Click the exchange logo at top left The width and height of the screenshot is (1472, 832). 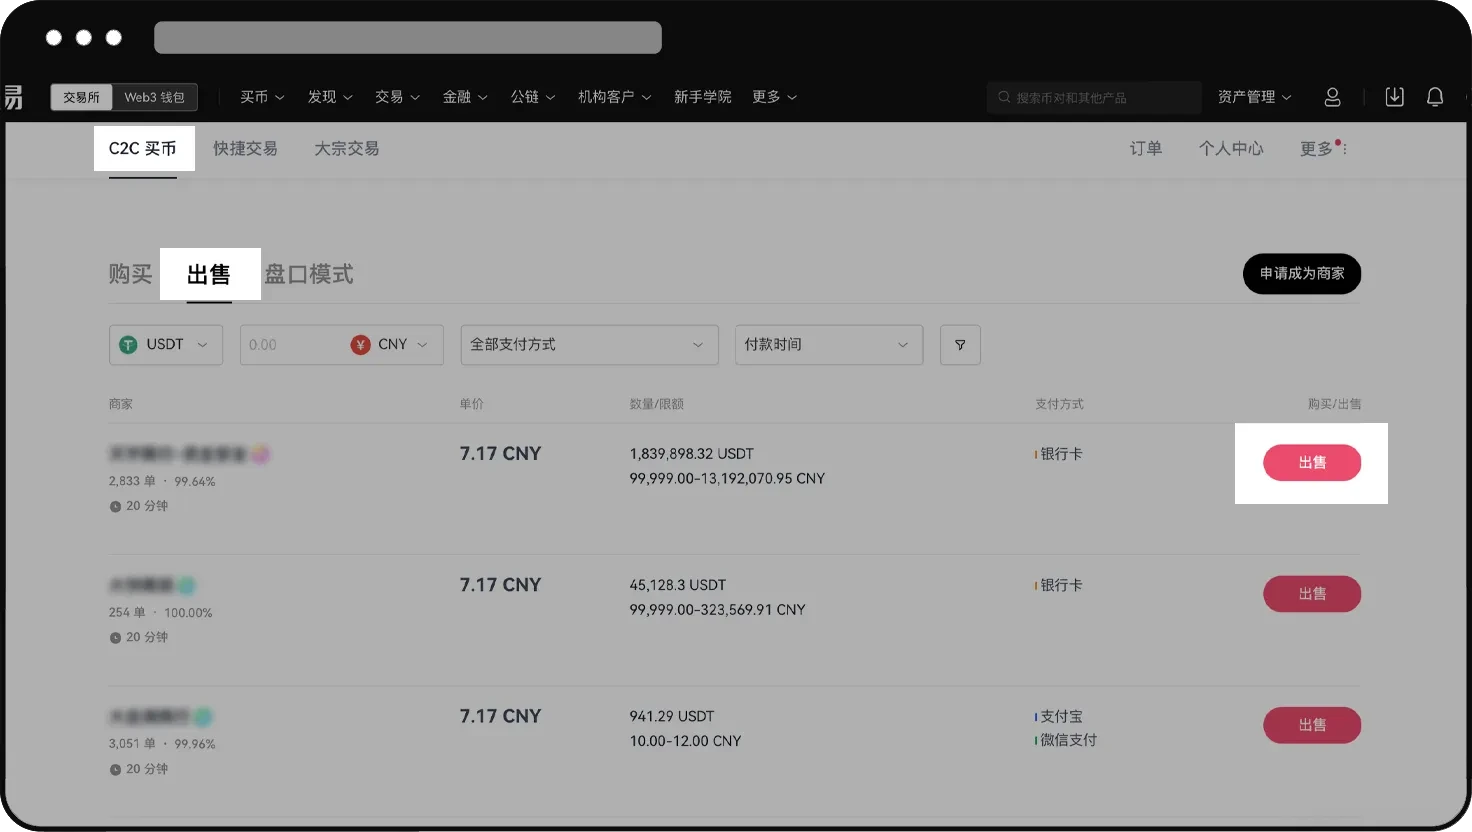(x=13, y=97)
